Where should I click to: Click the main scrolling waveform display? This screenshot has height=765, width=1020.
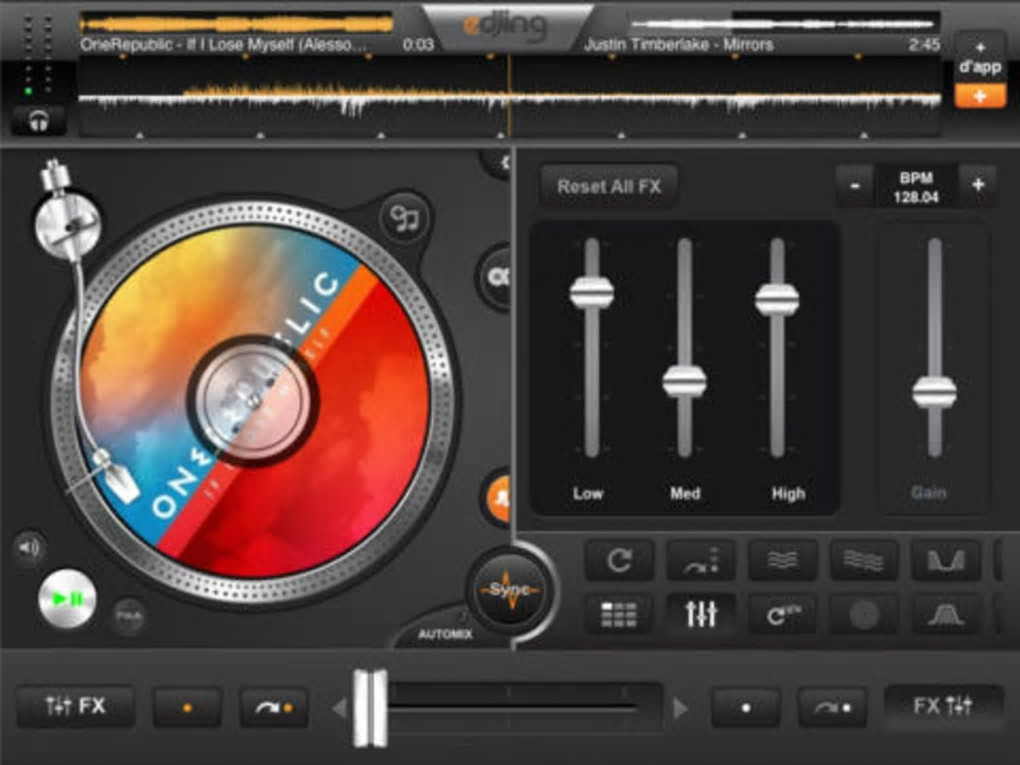[510, 98]
